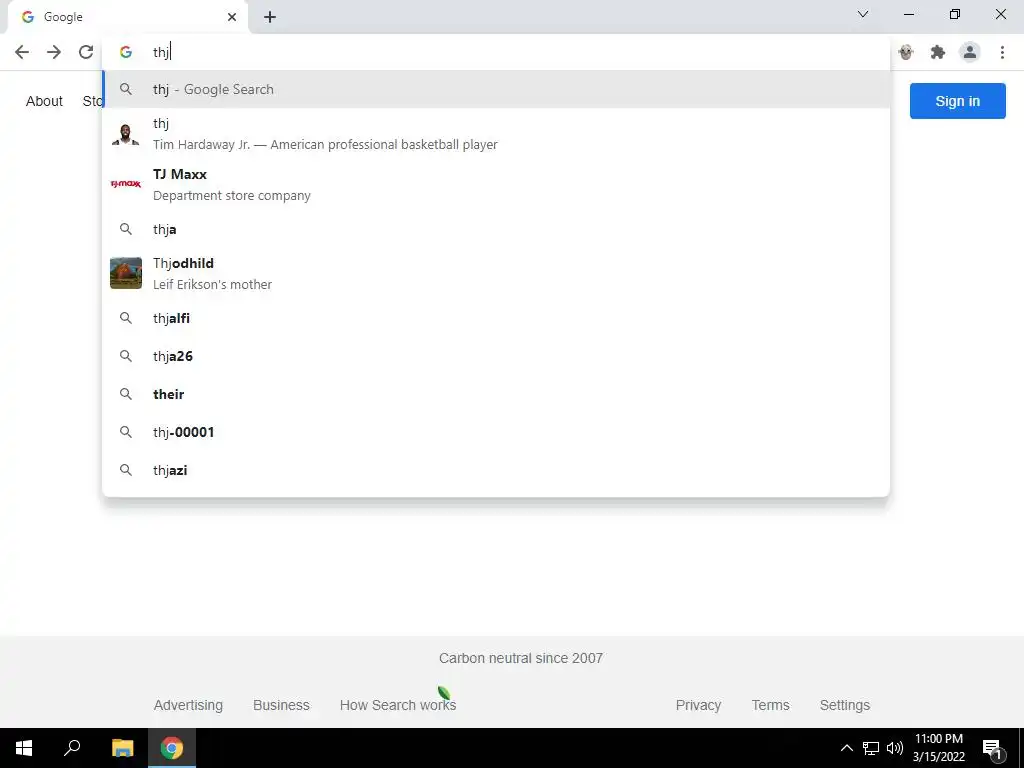1024x768 pixels.
Task: Open Chrome's three-dot menu
Action: (x=1002, y=52)
